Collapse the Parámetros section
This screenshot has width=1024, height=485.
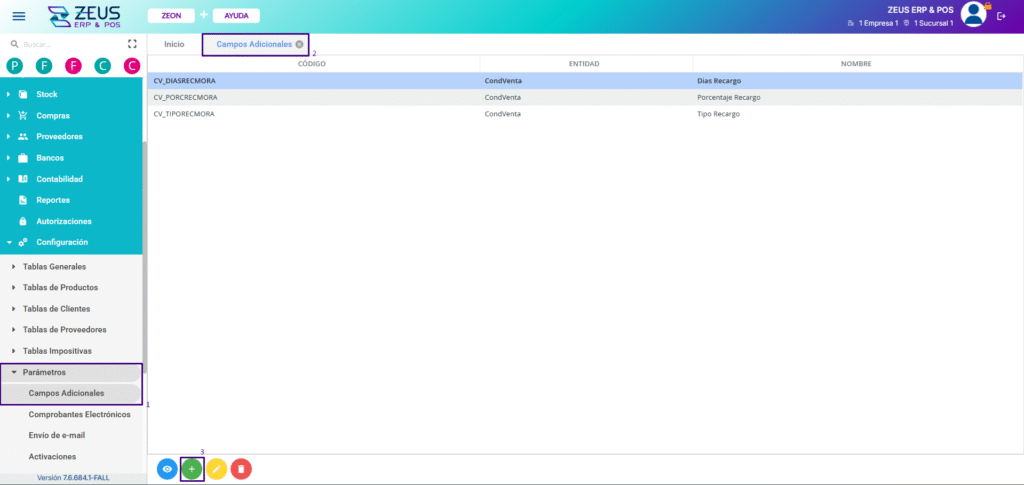coord(44,372)
